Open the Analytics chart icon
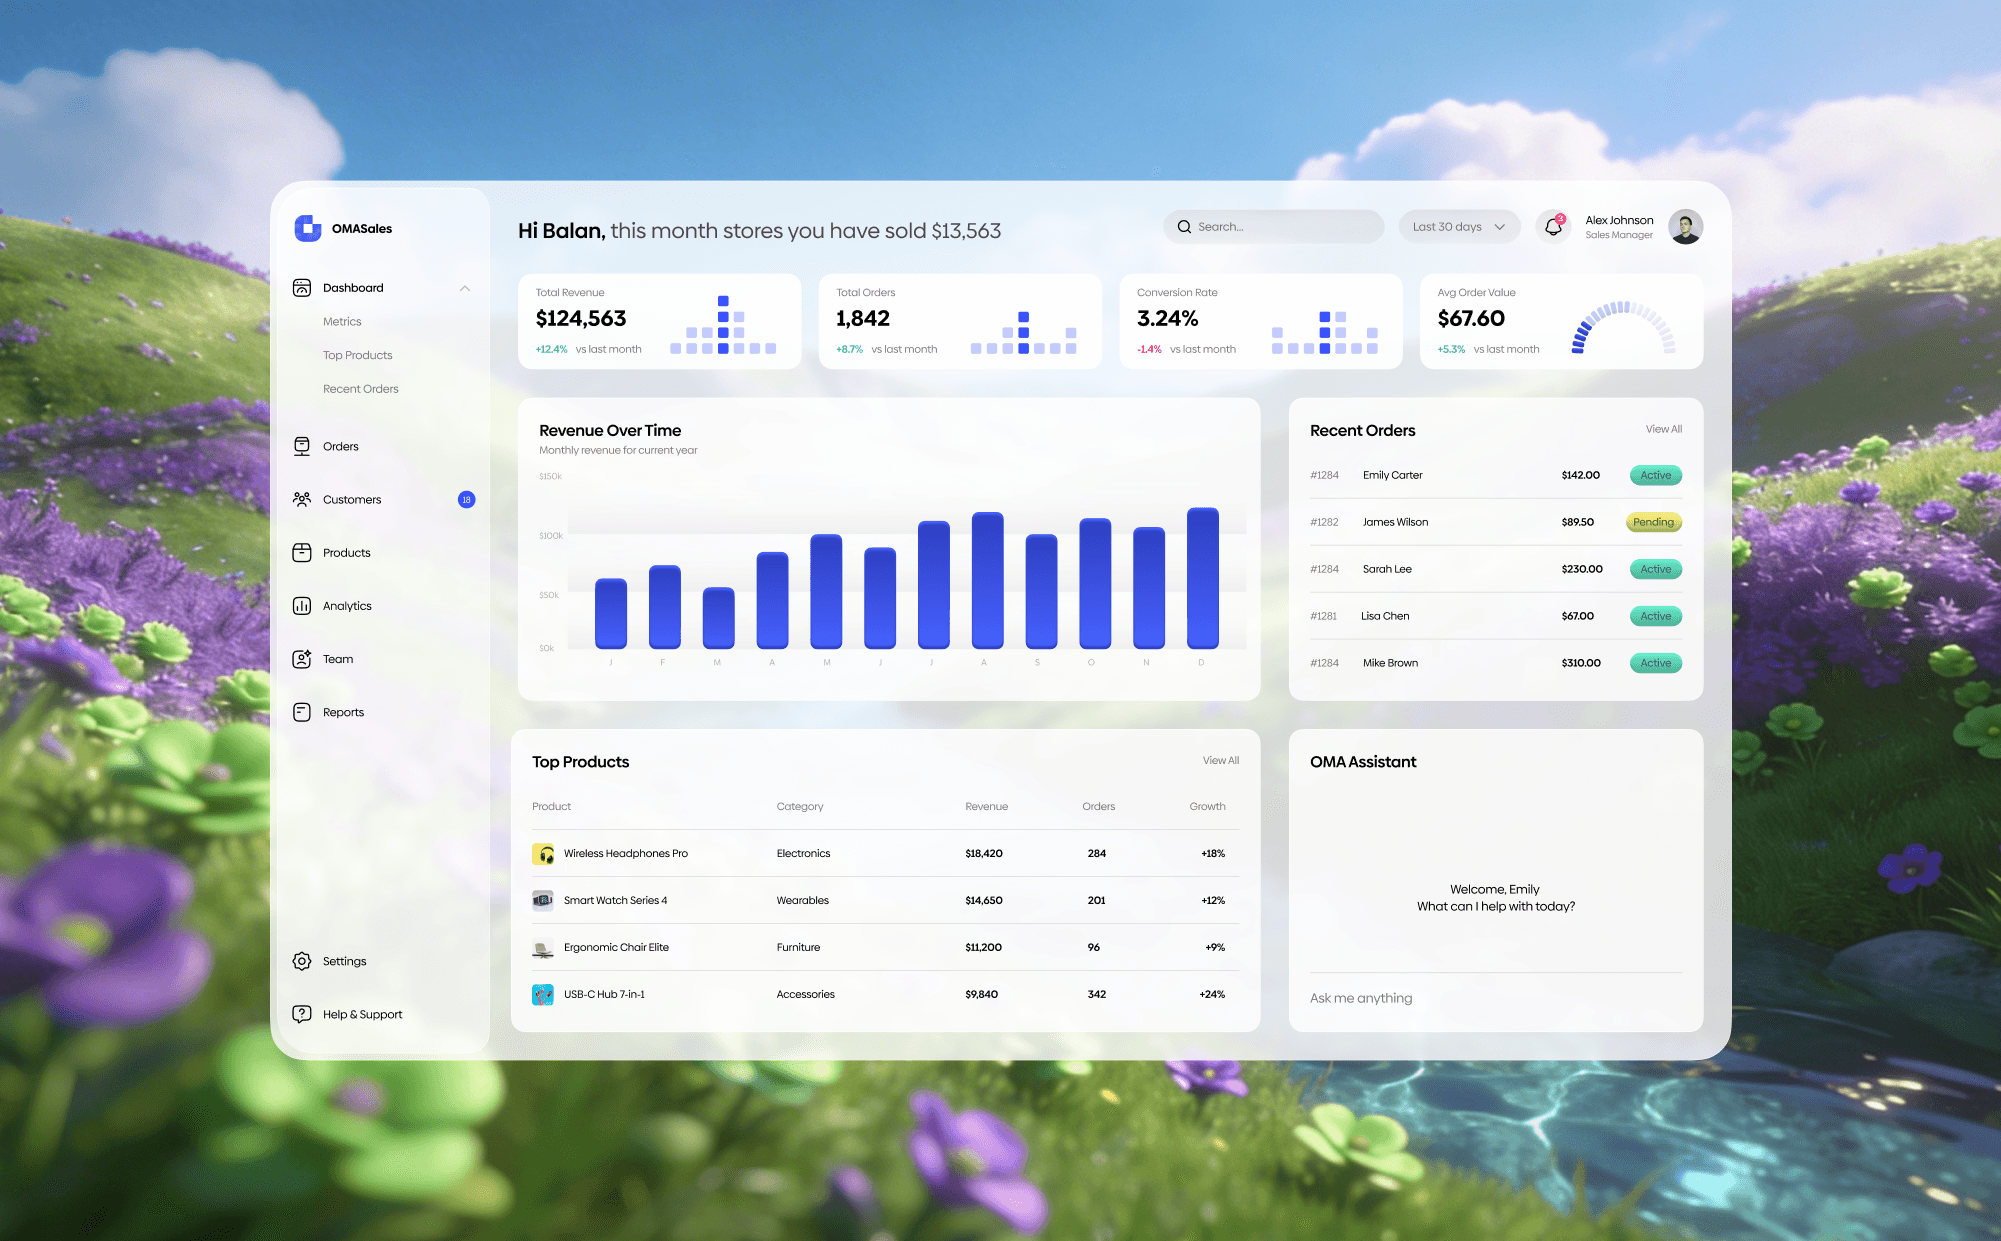 [x=302, y=606]
